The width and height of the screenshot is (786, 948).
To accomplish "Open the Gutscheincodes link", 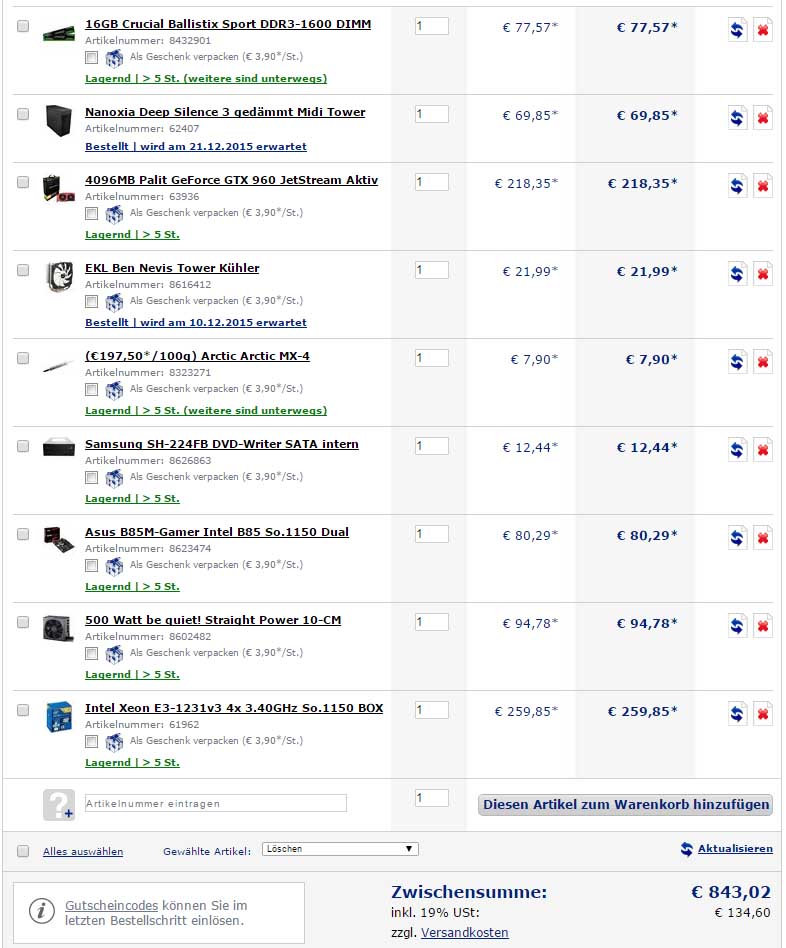I will point(111,906).
